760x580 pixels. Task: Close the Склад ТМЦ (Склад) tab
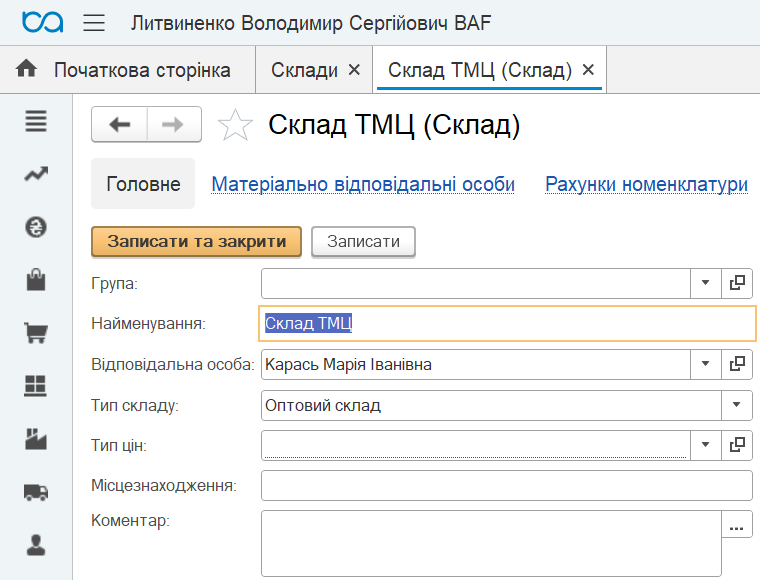coord(588,70)
